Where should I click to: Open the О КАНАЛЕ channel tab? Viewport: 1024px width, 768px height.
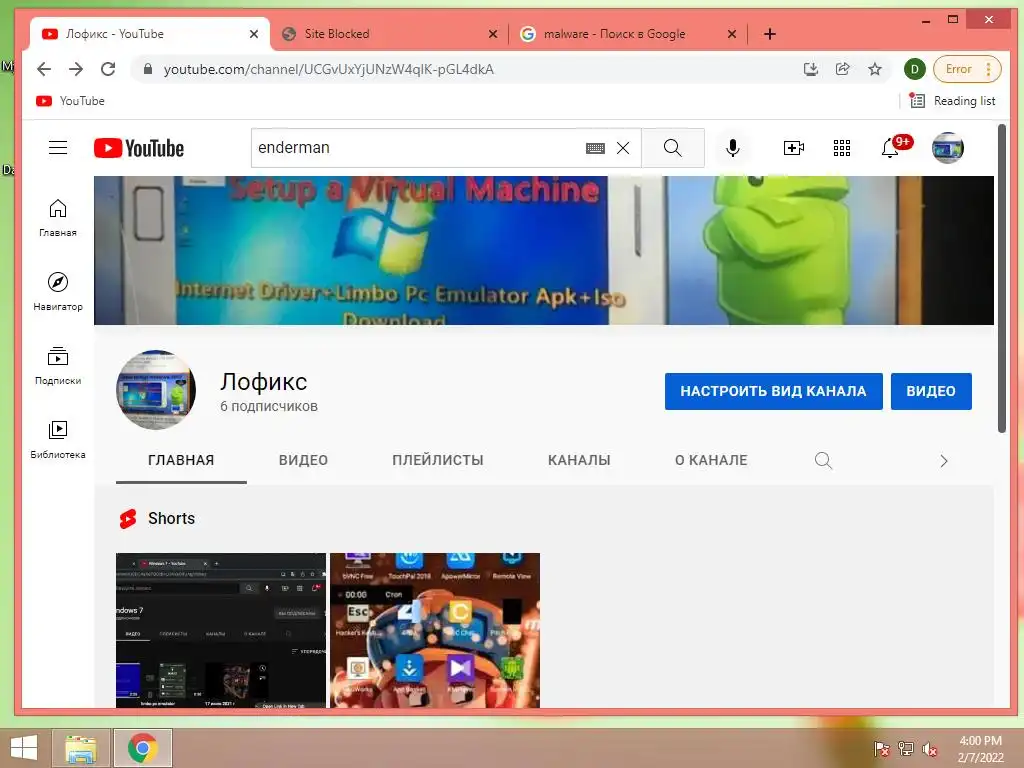(711, 460)
